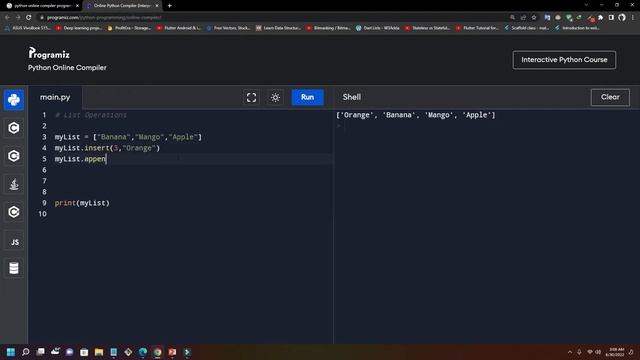Click the line number 10 in the editor gutter
This screenshot has width=640, height=360.
pos(42,214)
